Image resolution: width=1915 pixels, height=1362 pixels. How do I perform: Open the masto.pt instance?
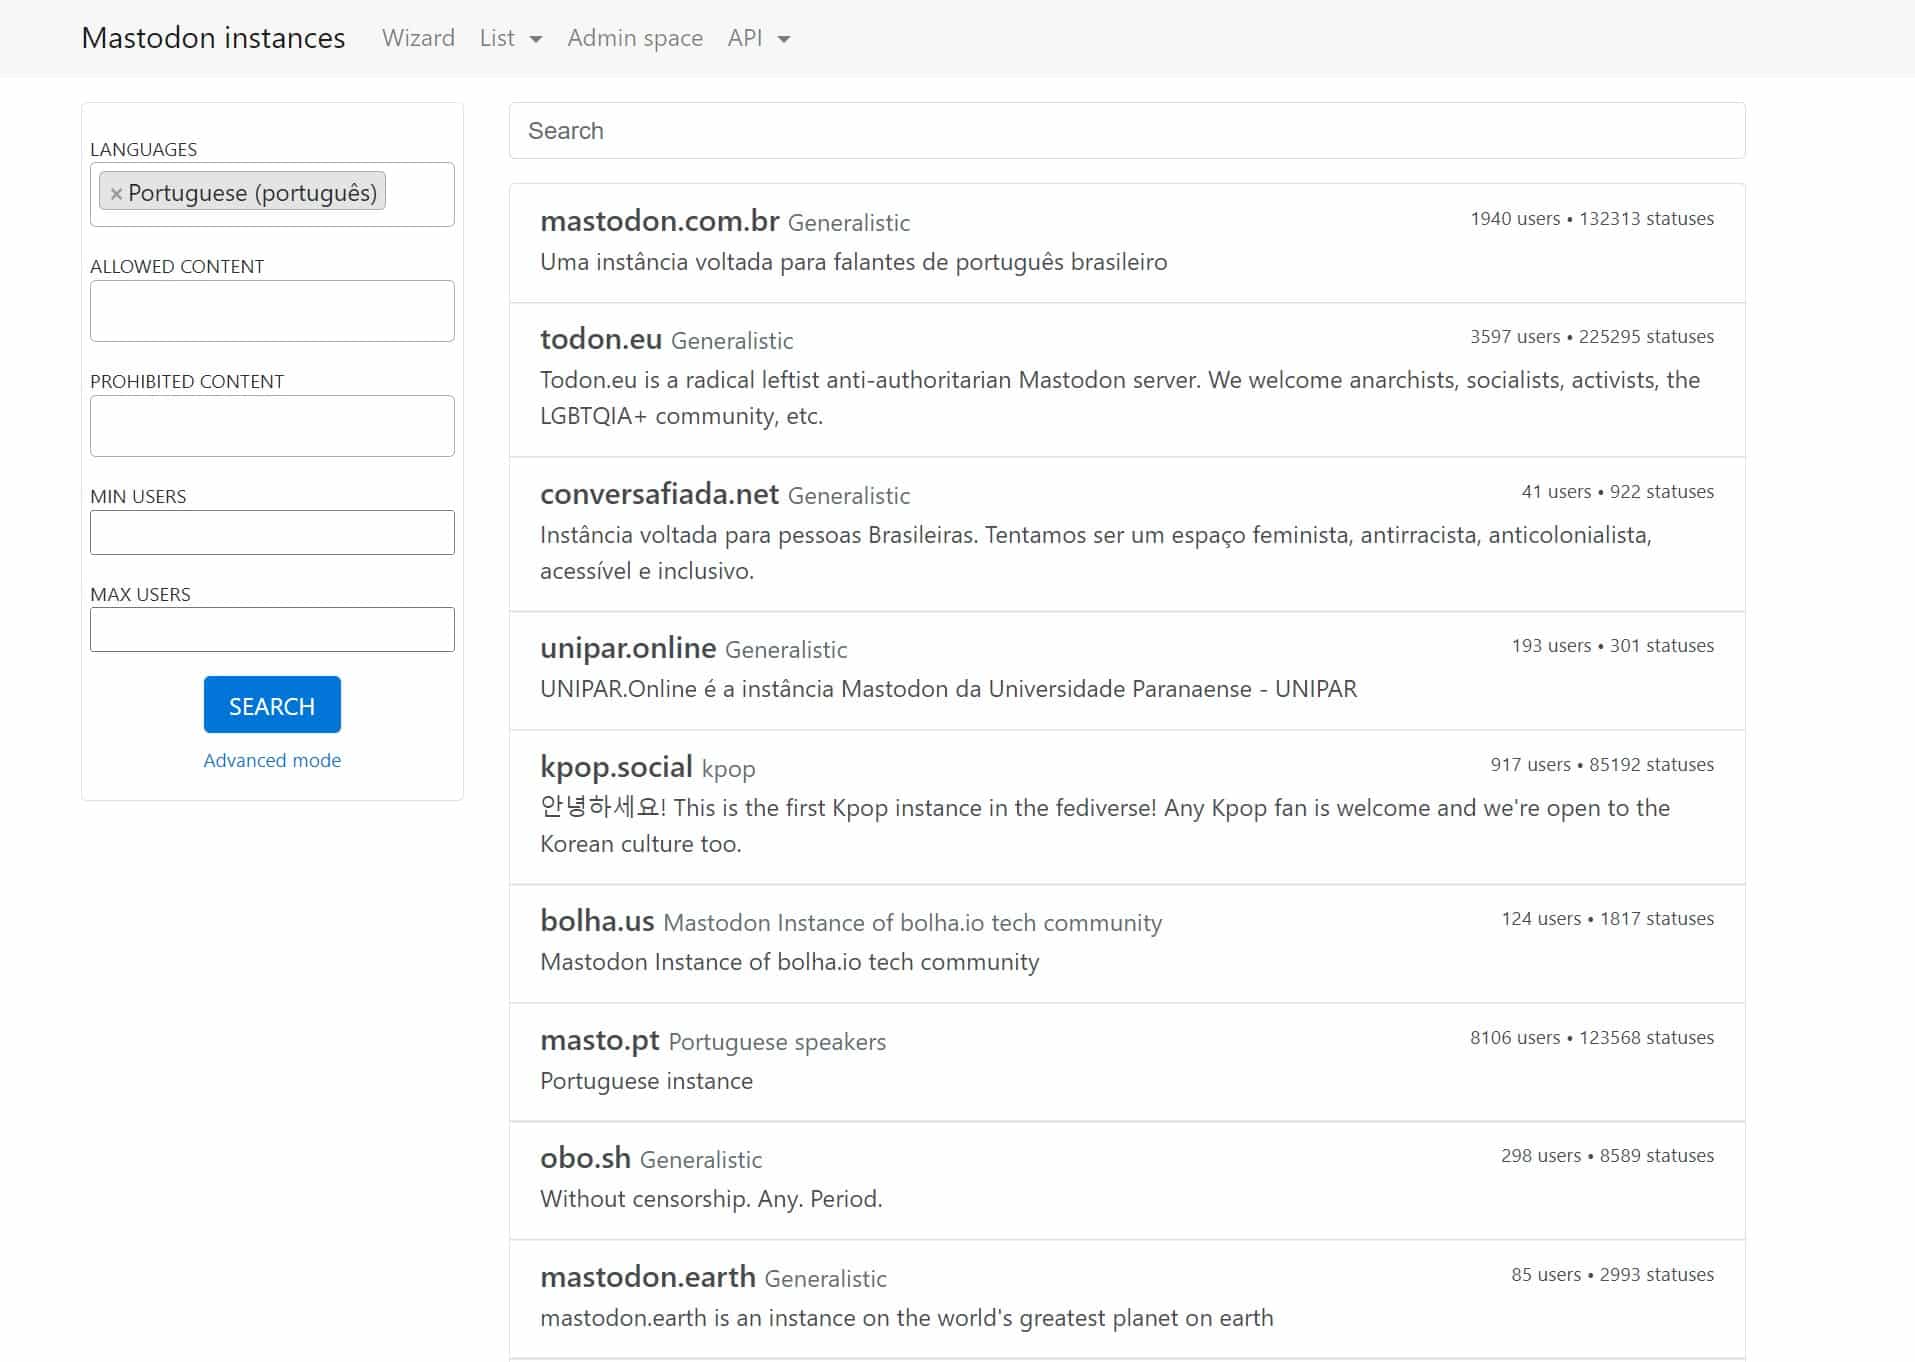599,1040
